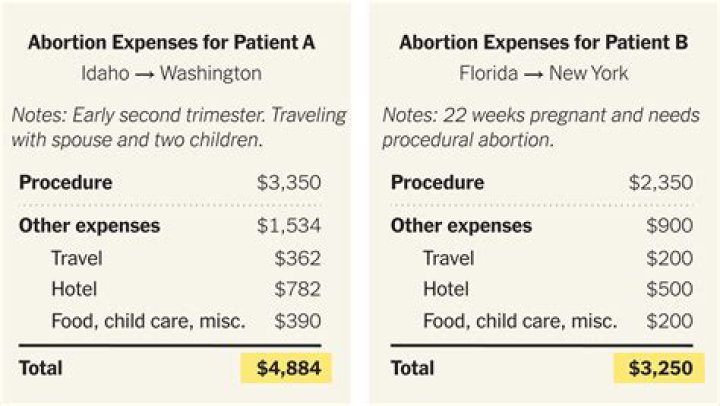Click the Florida origin text

(x=489, y=73)
